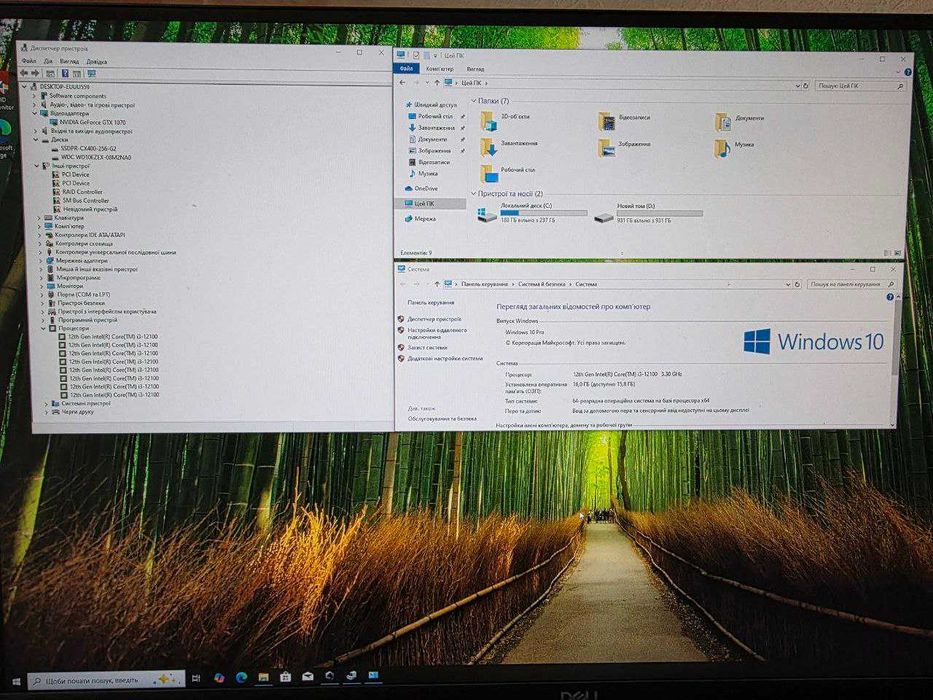
Task: Click Захист системи link
Action: pos(427,348)
